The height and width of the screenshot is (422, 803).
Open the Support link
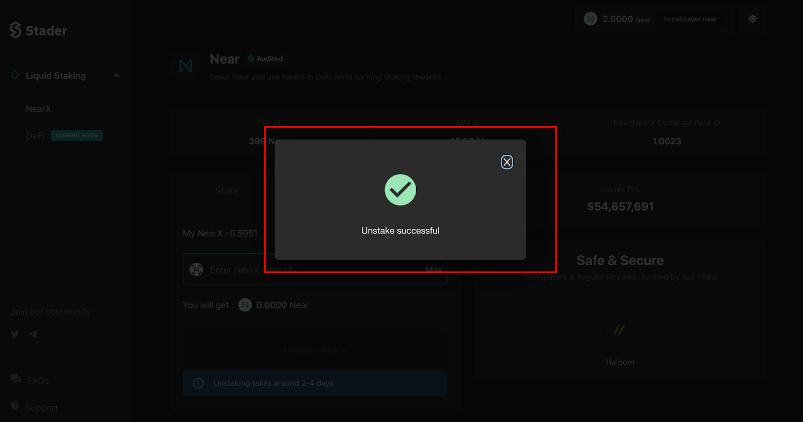(41, 408)
